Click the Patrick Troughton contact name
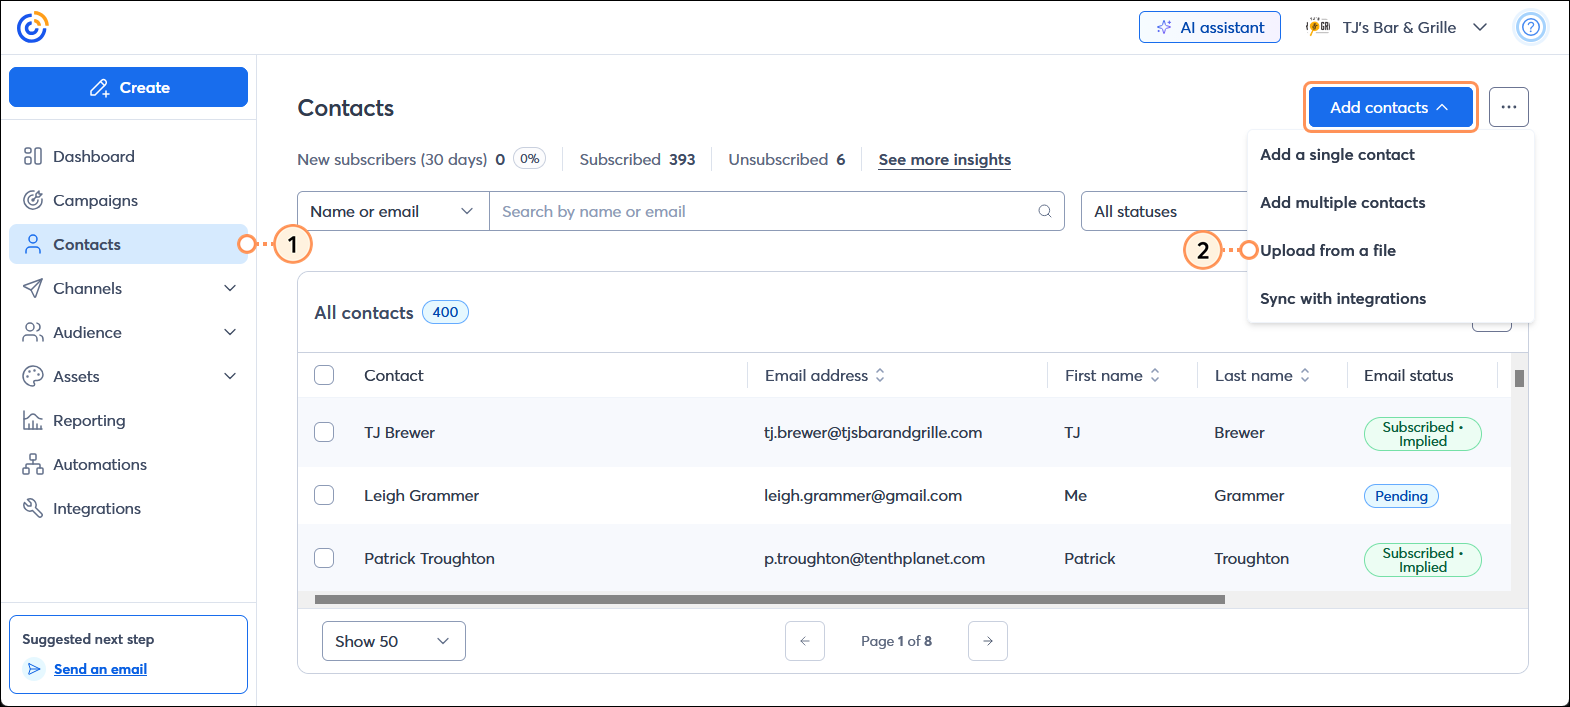This screenshot has width=1570, height=707. (x=429, y=558)
